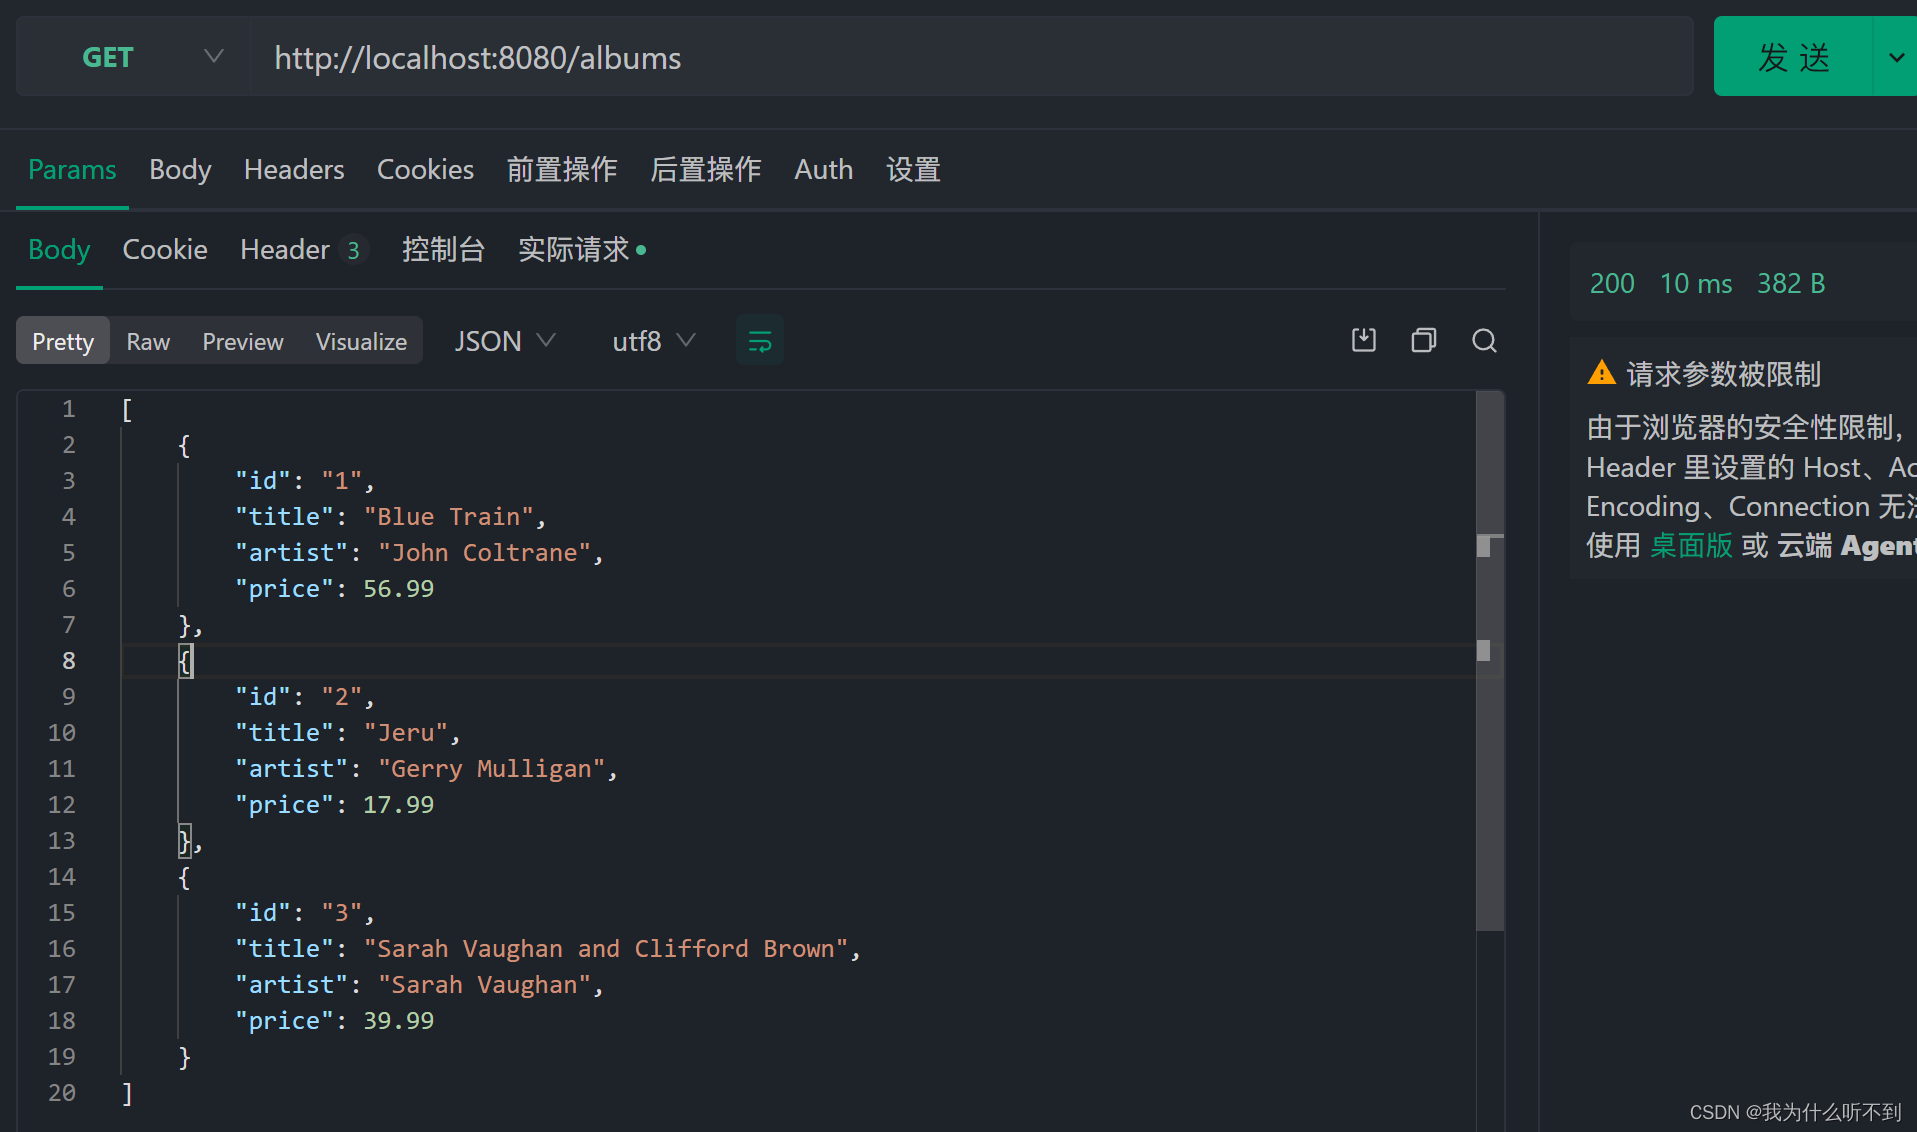This screenshot has height=1132, width=1917.
Task: Click the 10 ms response time
Action: (1696, 284)
